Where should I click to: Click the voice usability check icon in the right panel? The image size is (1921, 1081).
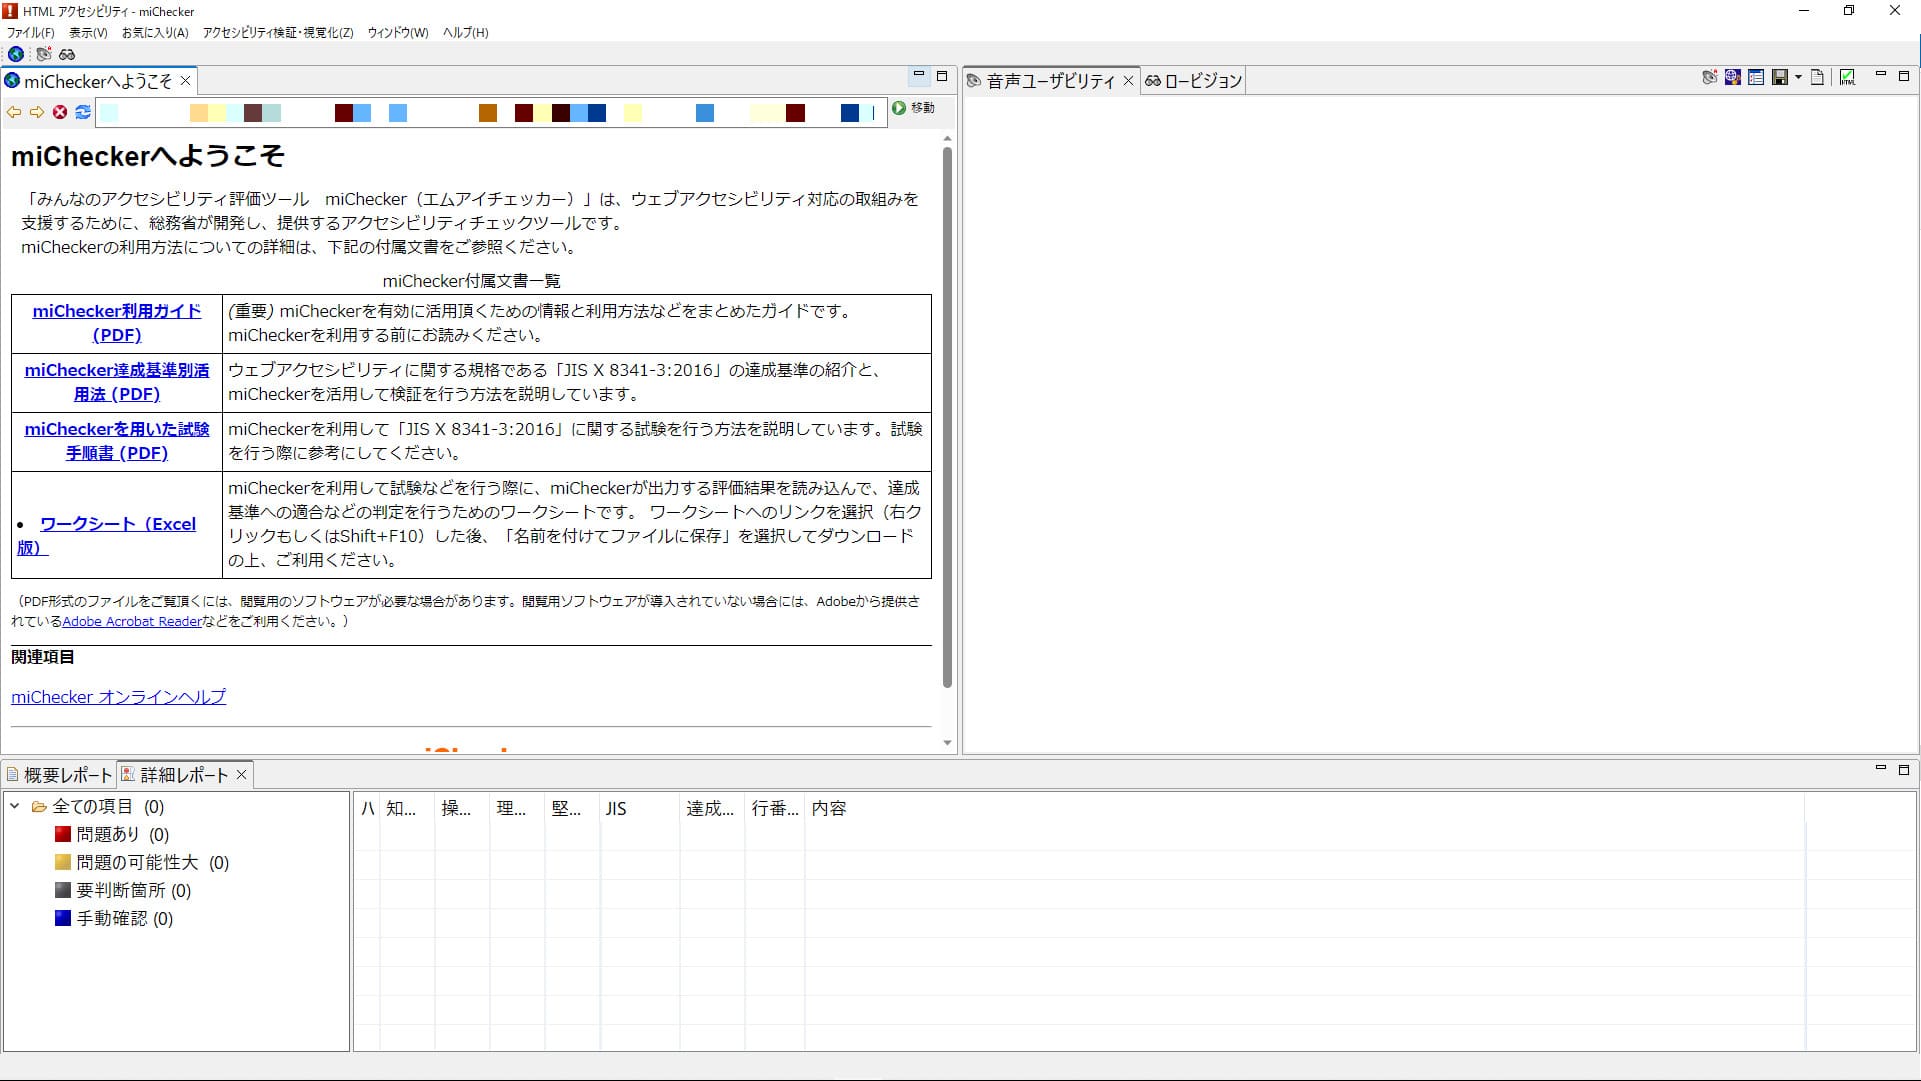pos(1710,77)
